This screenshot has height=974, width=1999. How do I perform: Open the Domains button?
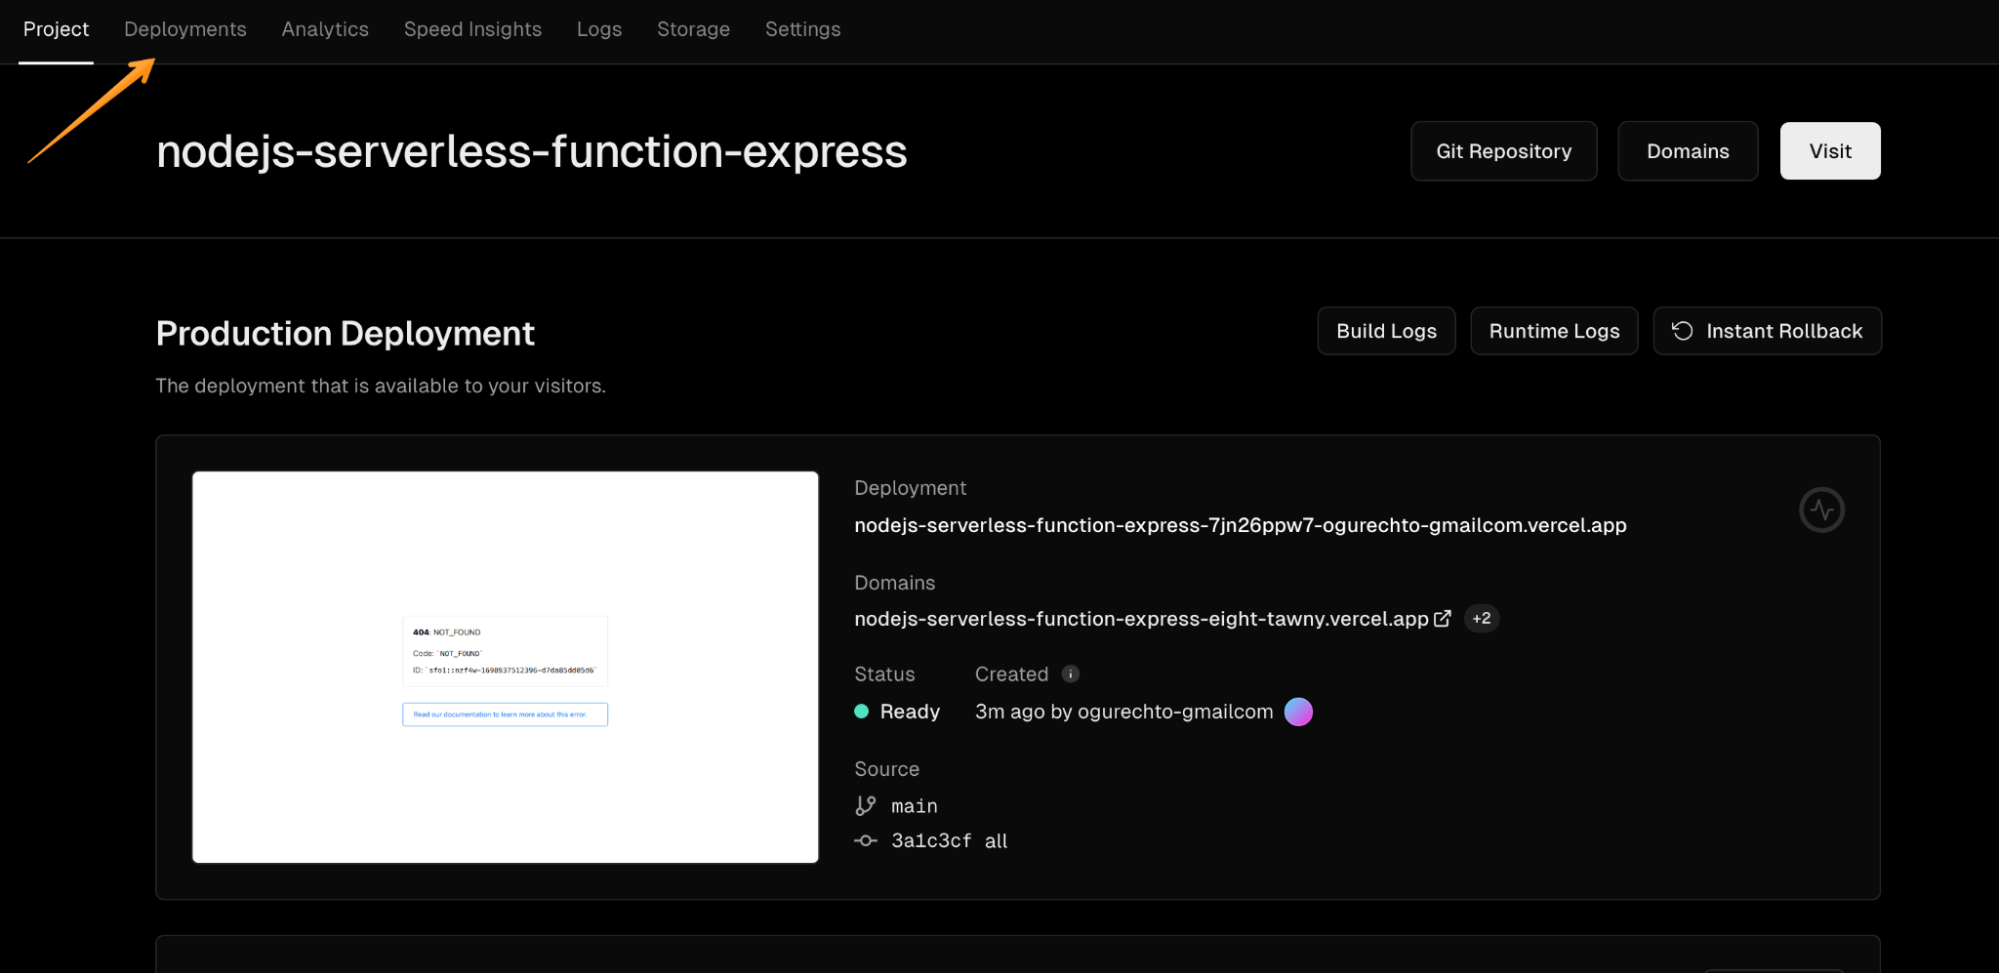[x=1687, y=151]
